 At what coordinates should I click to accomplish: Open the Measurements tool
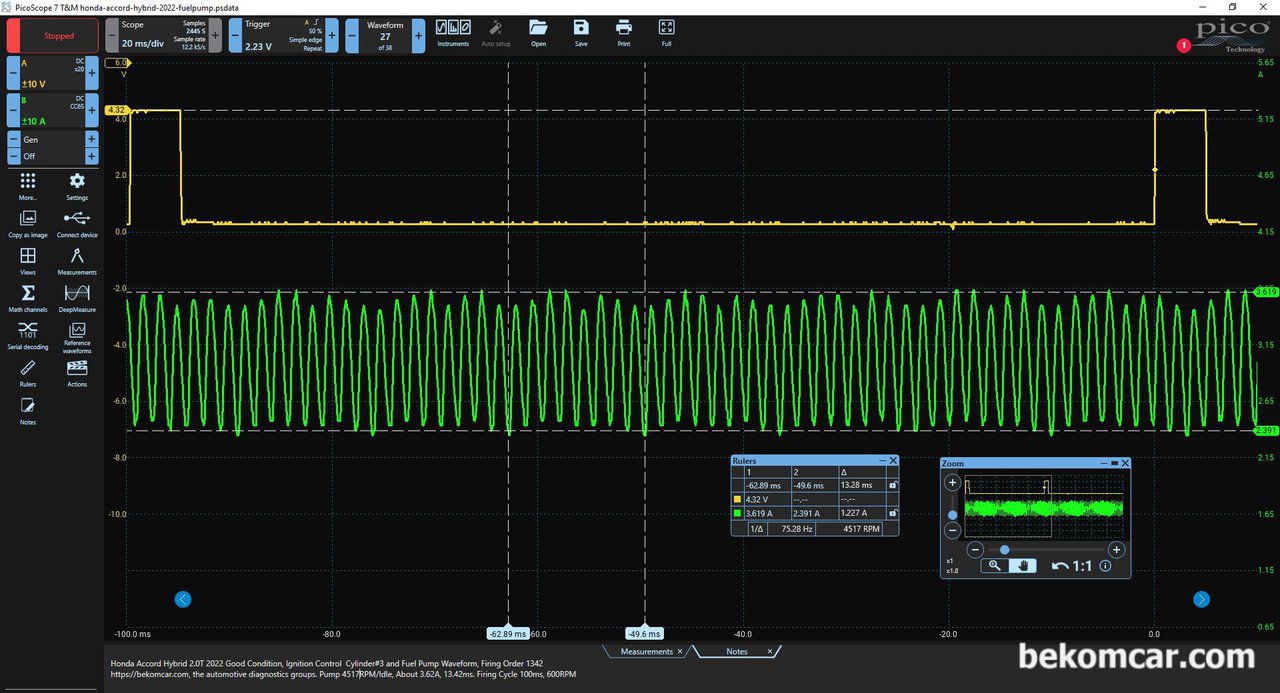pos(77,261)
